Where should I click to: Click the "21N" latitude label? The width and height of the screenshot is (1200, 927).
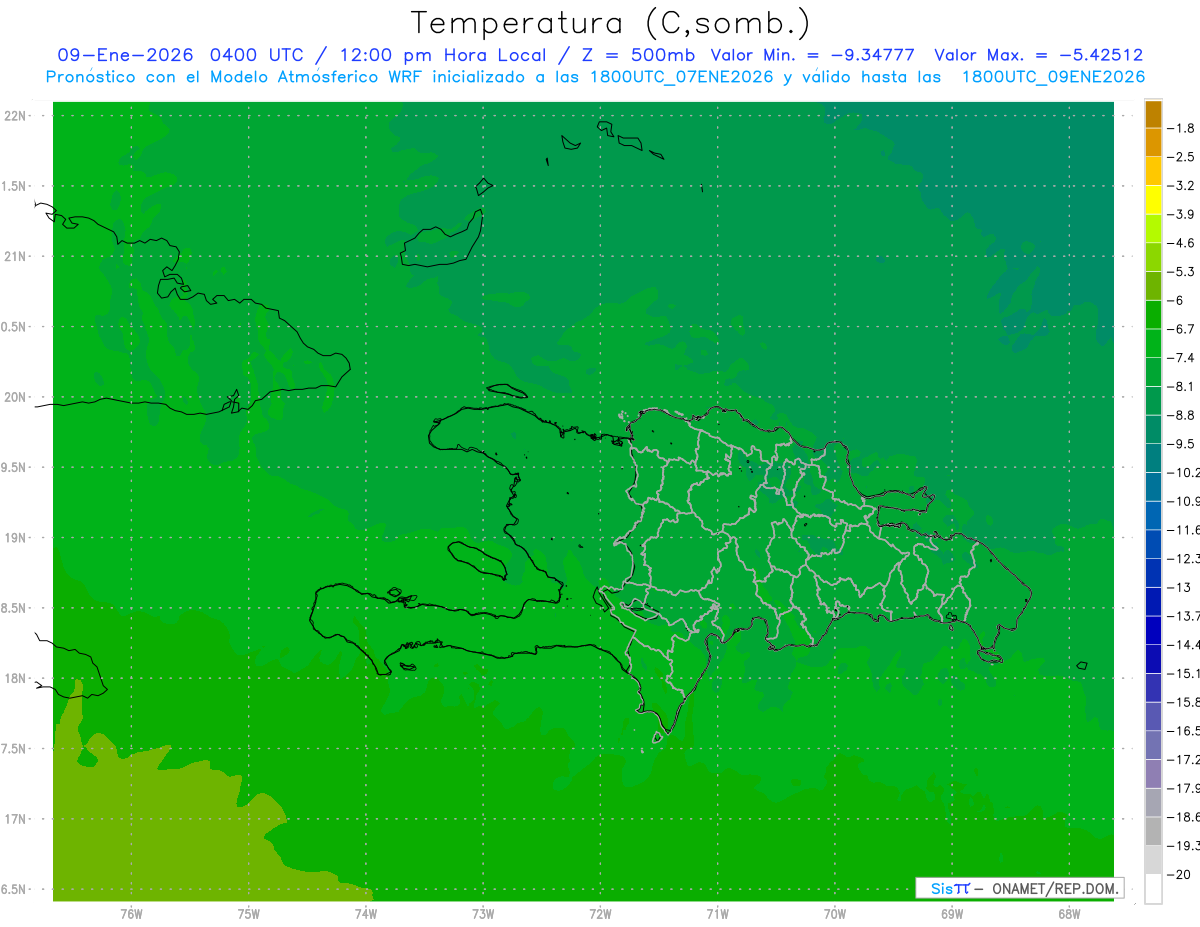click(16, 257)
